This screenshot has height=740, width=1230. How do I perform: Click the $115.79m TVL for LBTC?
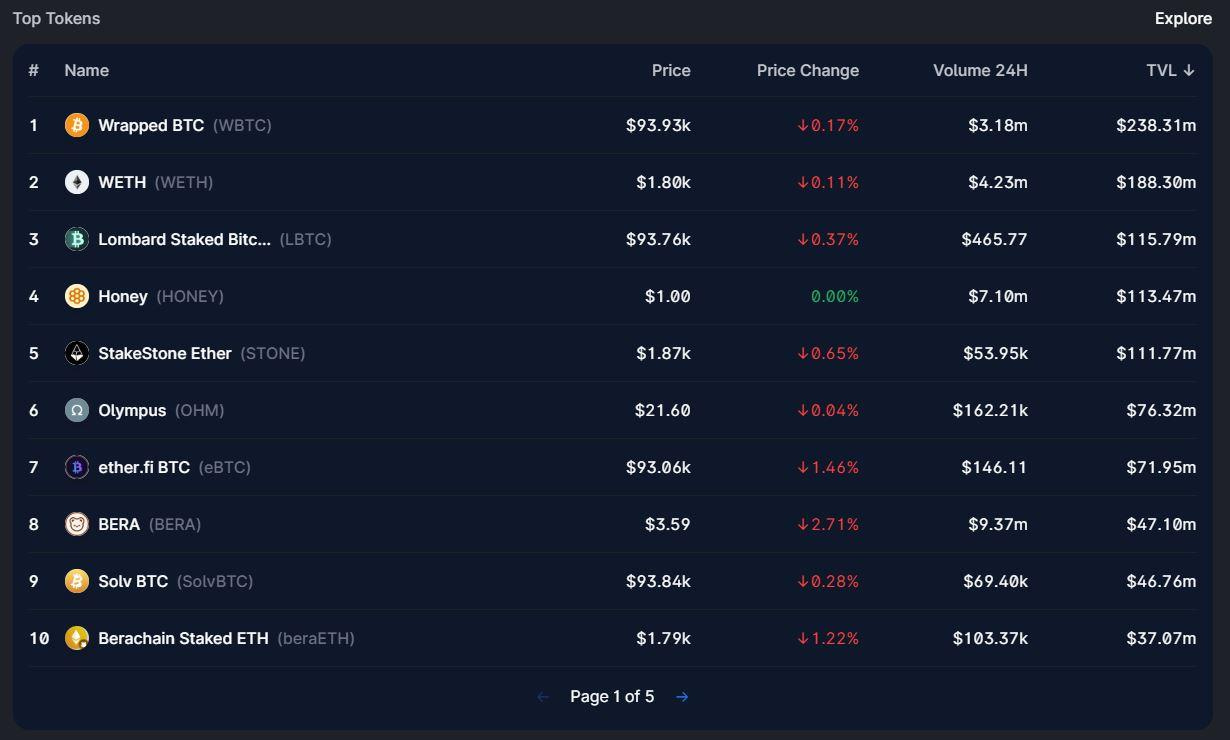click(1156, 239)
